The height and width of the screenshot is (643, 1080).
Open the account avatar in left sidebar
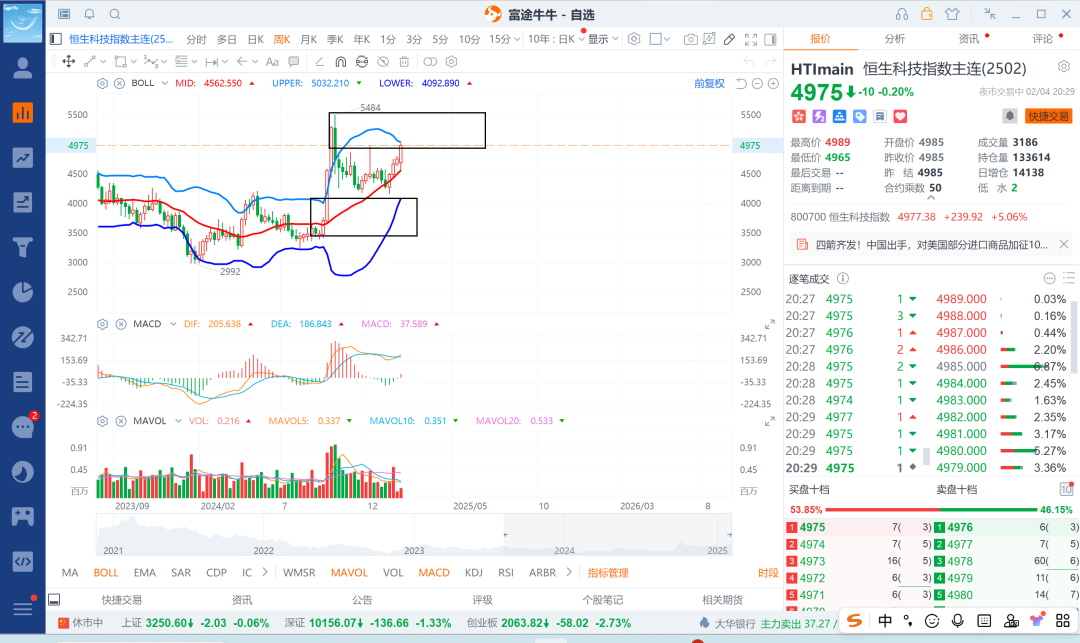[x=23, y=67]
